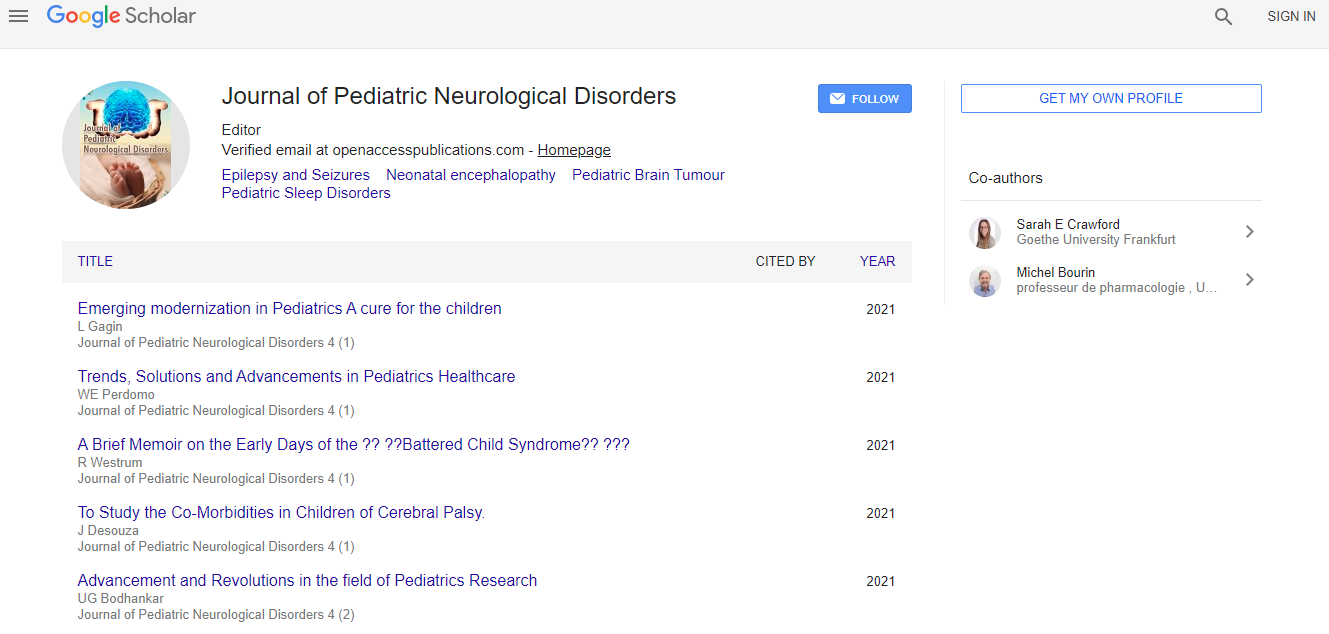Click the journal profile picture
Image resolution: width=1329 pixels, height=634 pixels.
pos(126,145)
